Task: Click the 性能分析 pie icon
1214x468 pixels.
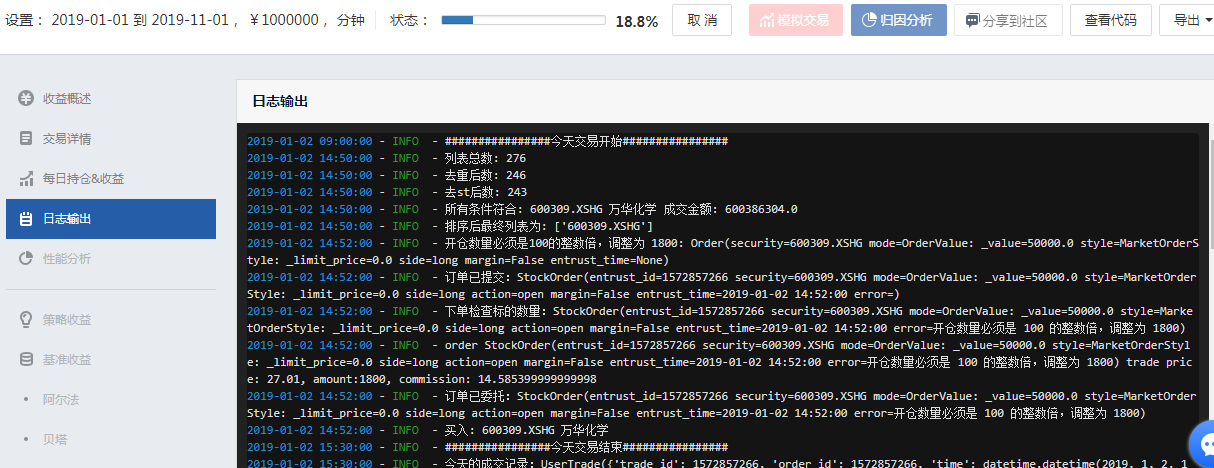Action: click(27, 258)
